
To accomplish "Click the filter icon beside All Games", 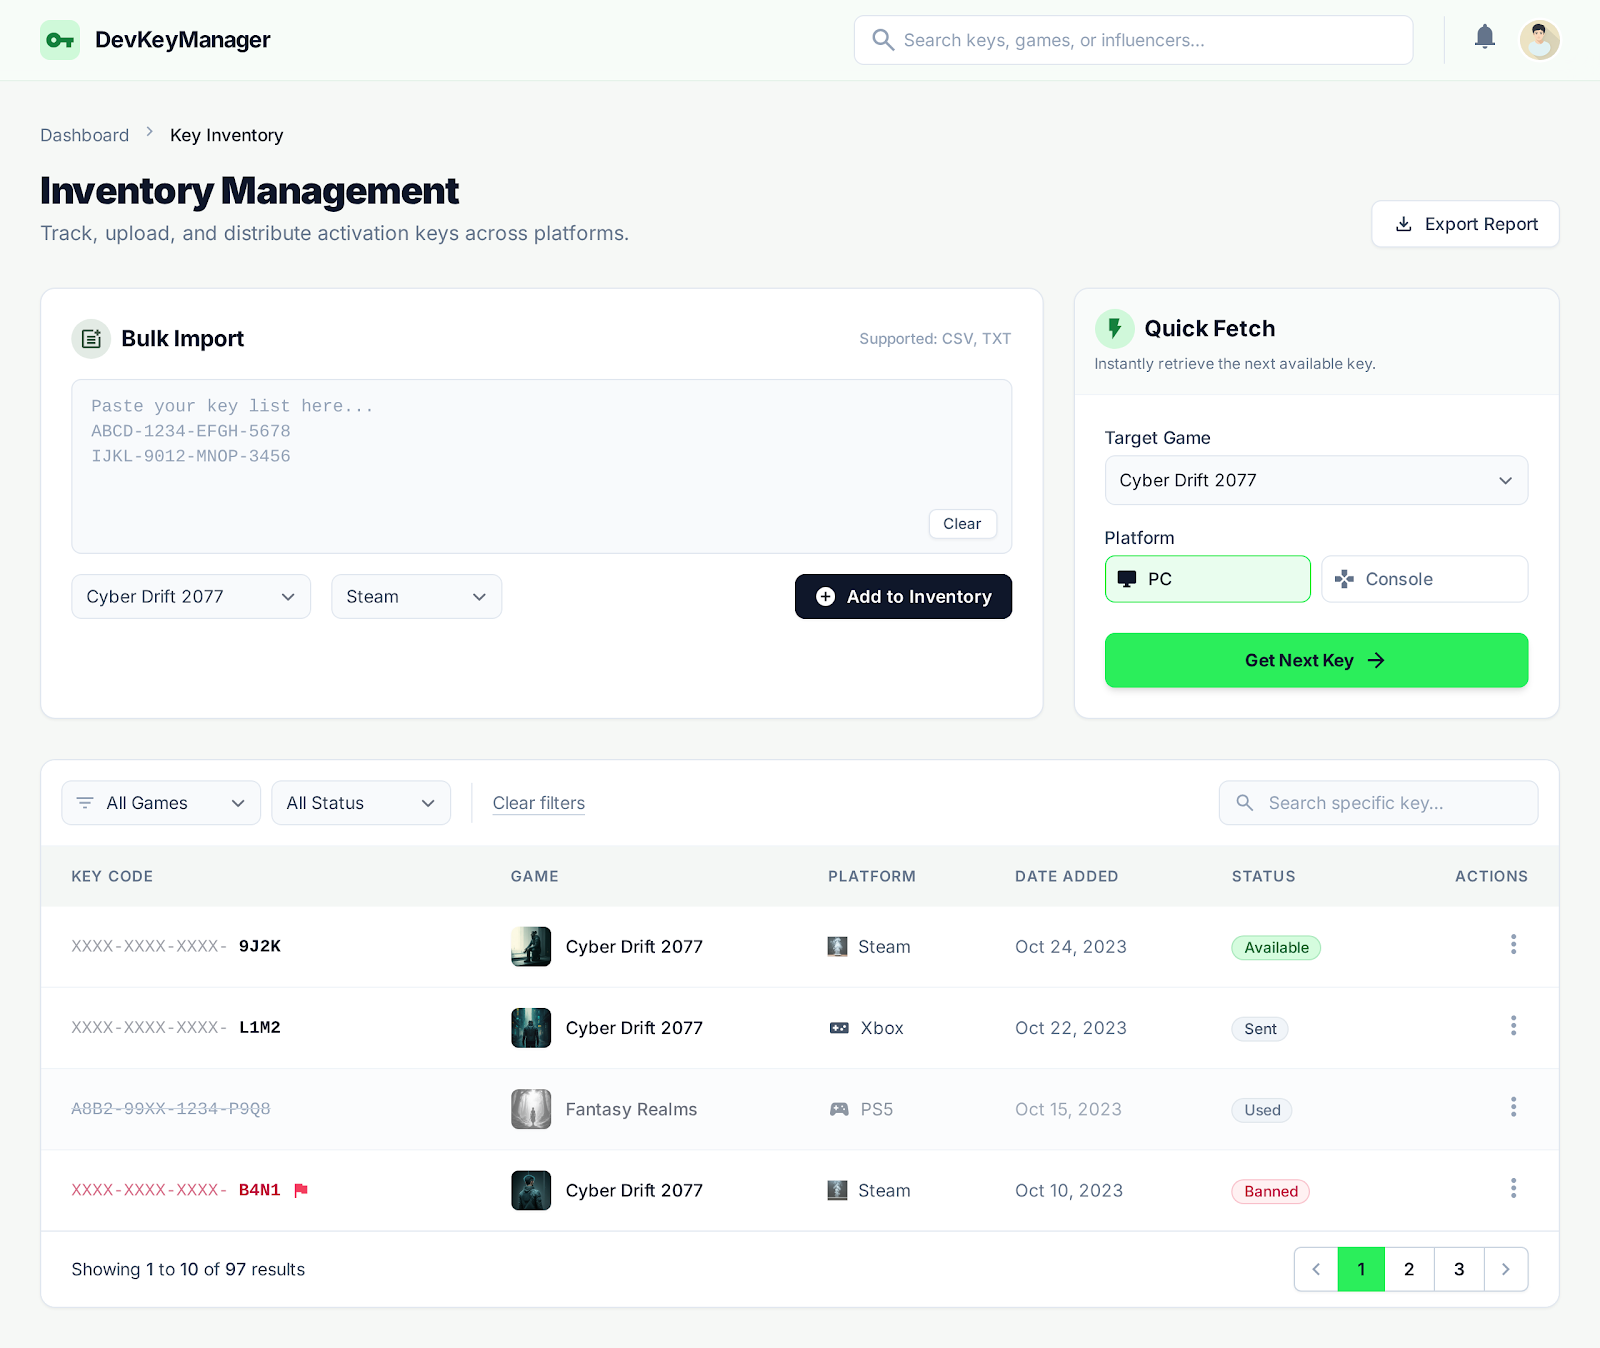I will (x=85, y=802).
